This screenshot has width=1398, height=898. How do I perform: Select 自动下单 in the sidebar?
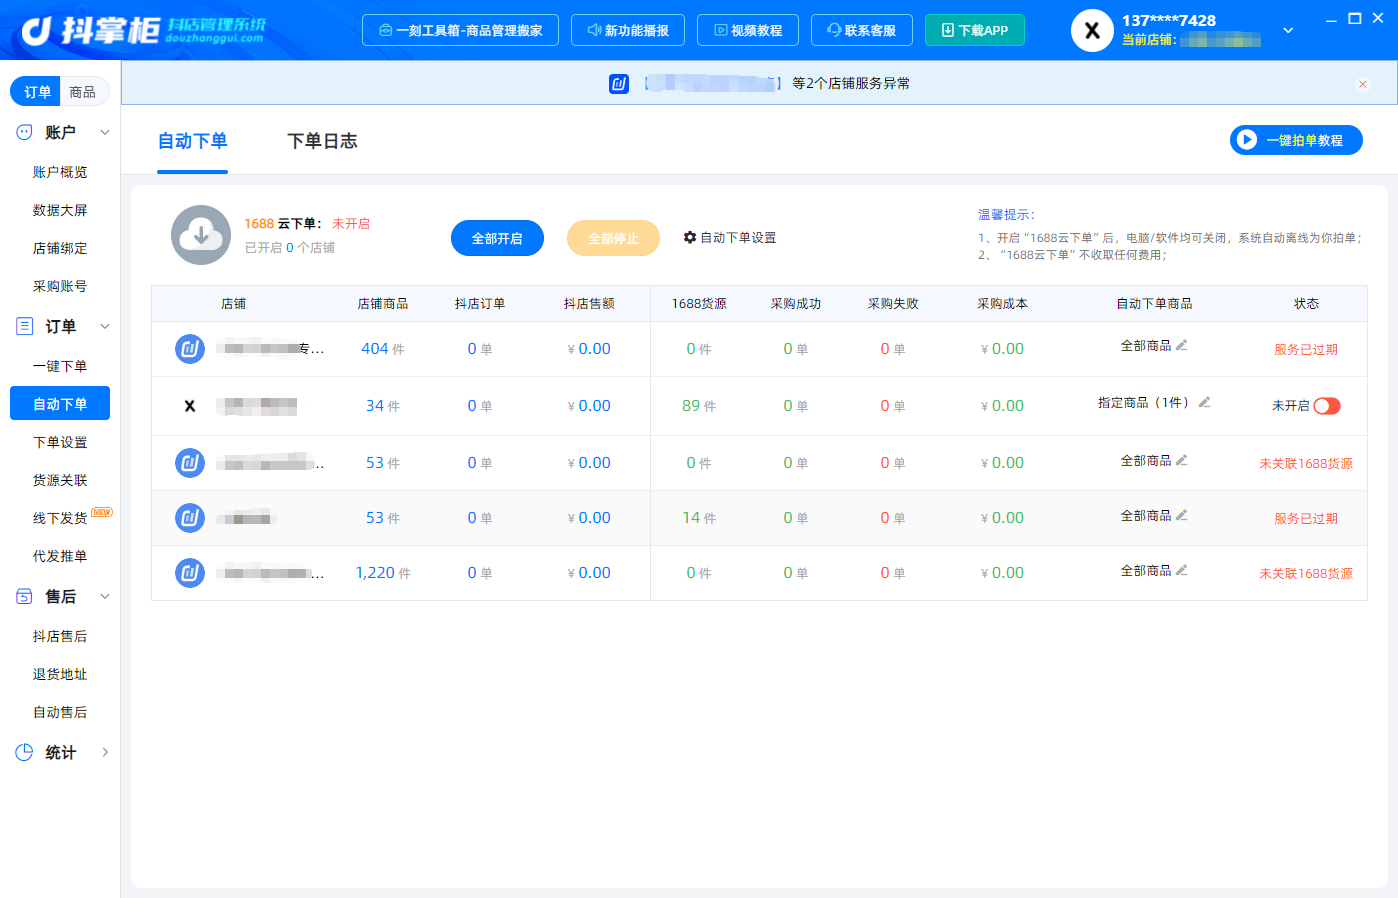tap(60, 403)
